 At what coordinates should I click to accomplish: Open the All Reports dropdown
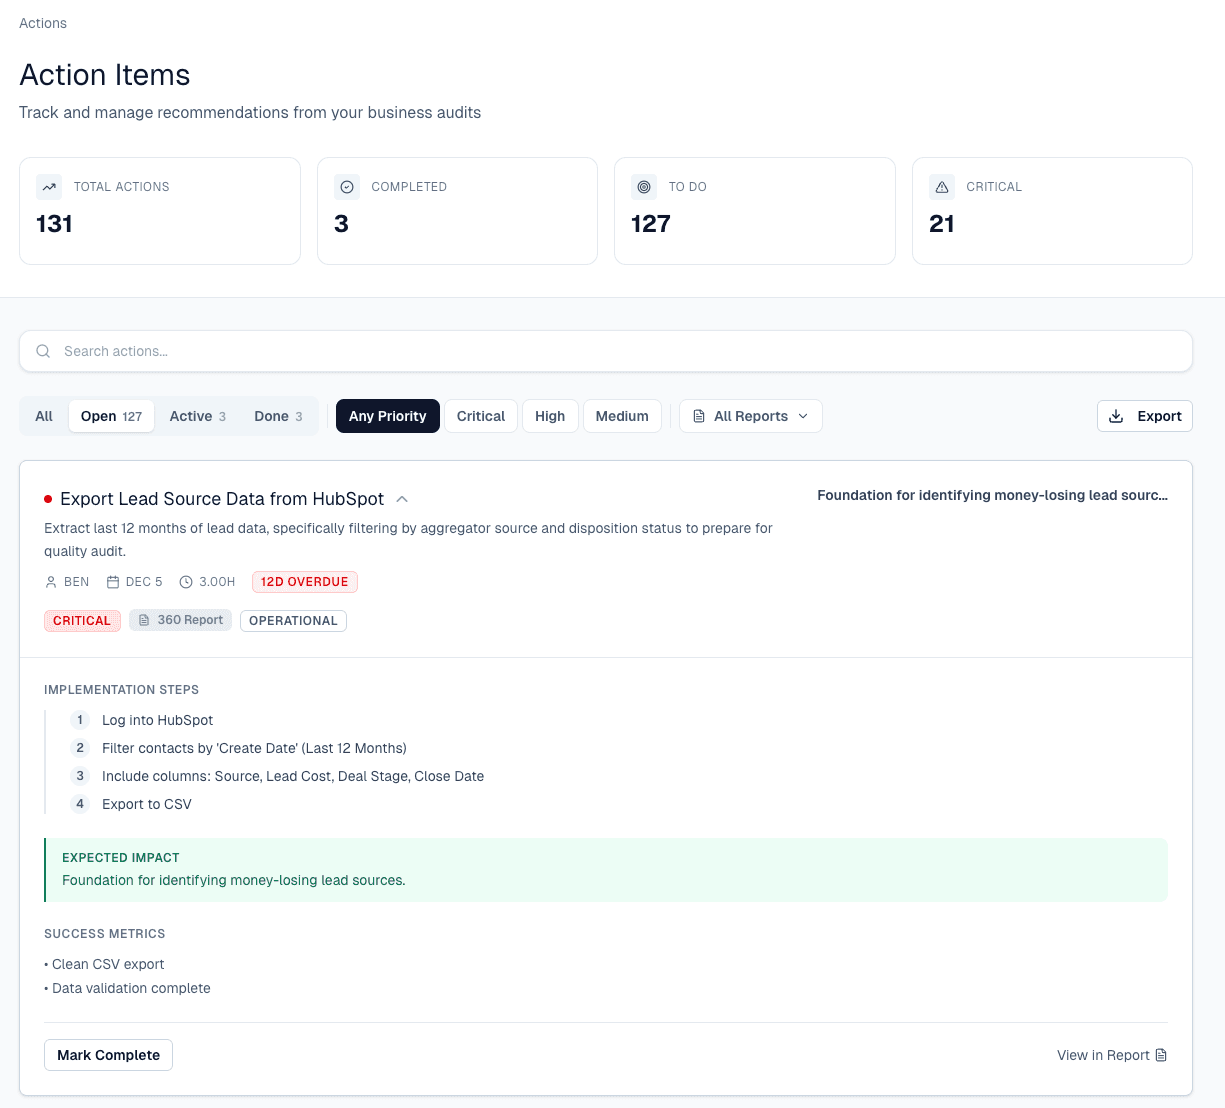pyautogui.click(x=750, y=416)
